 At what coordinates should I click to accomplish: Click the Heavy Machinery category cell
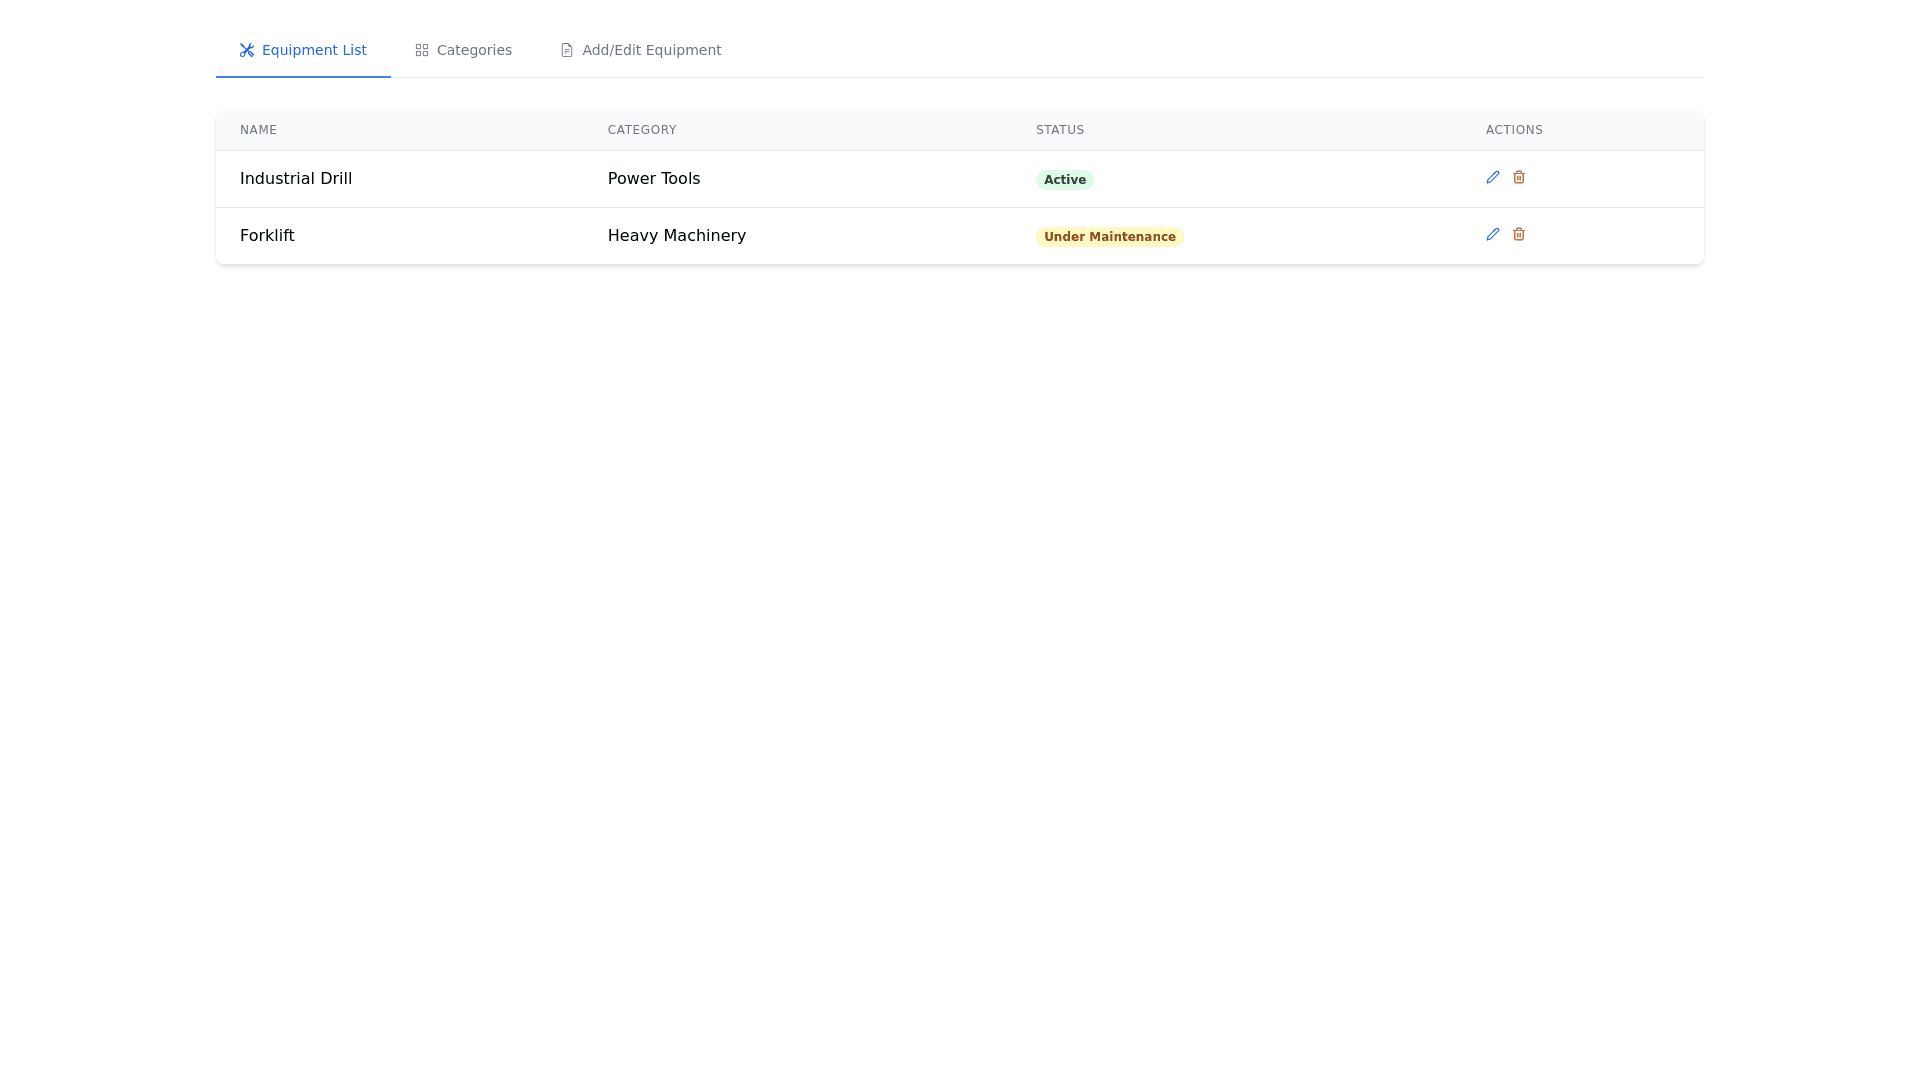point(677,236)
